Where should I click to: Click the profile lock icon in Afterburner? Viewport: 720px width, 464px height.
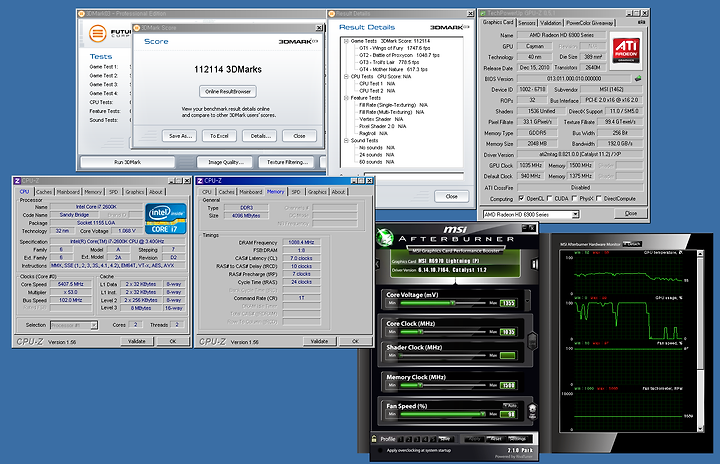pos(374,439)
